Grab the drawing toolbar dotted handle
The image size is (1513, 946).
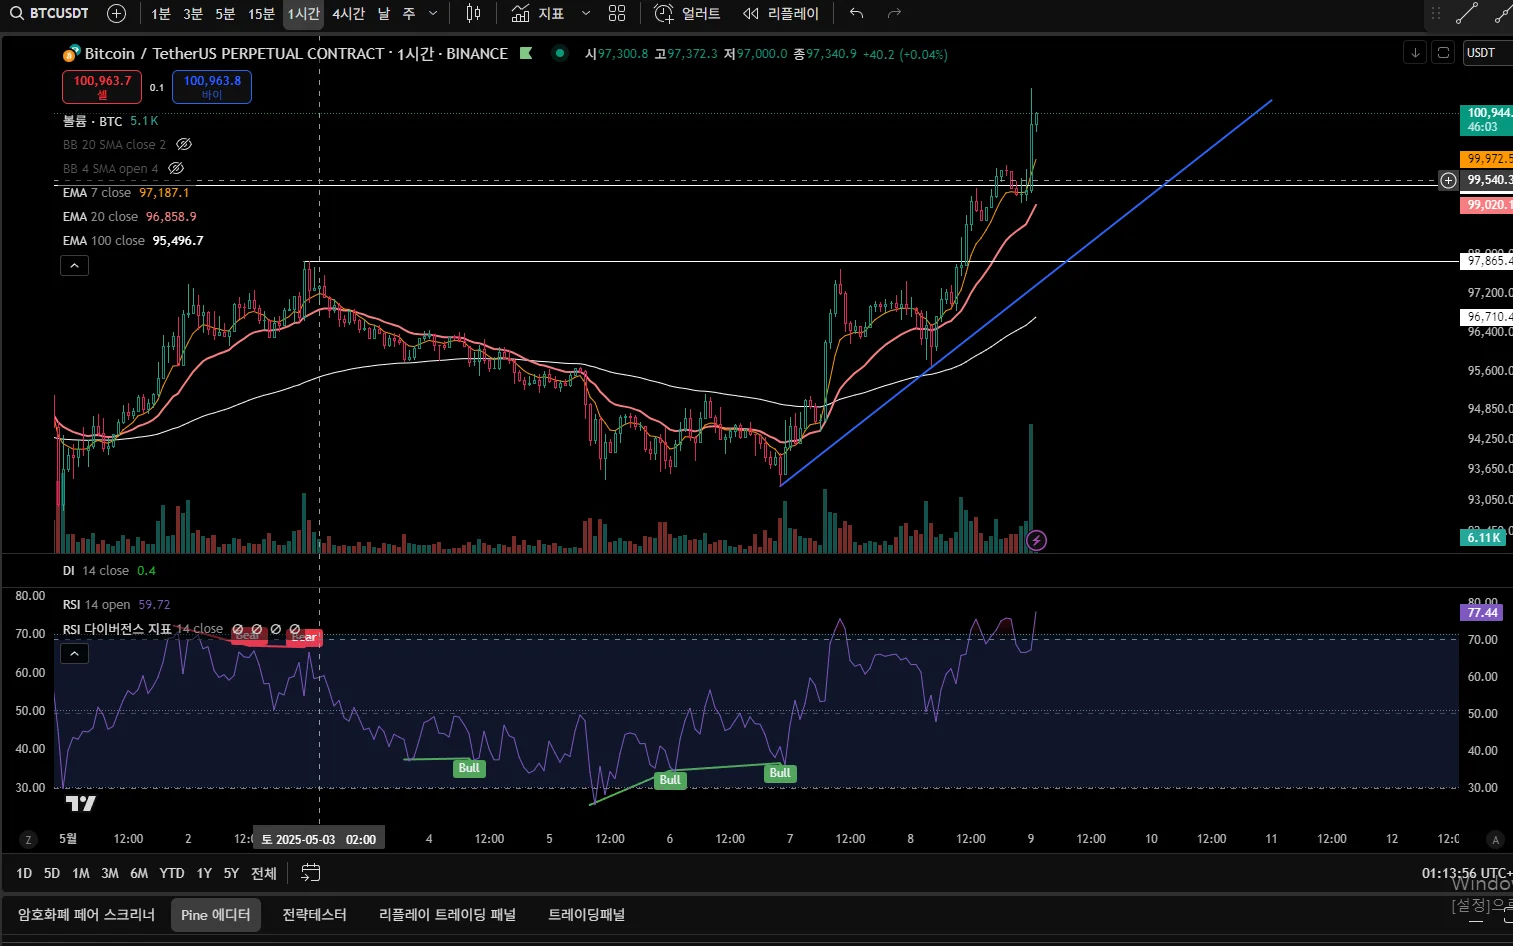tap(1436, 13)
